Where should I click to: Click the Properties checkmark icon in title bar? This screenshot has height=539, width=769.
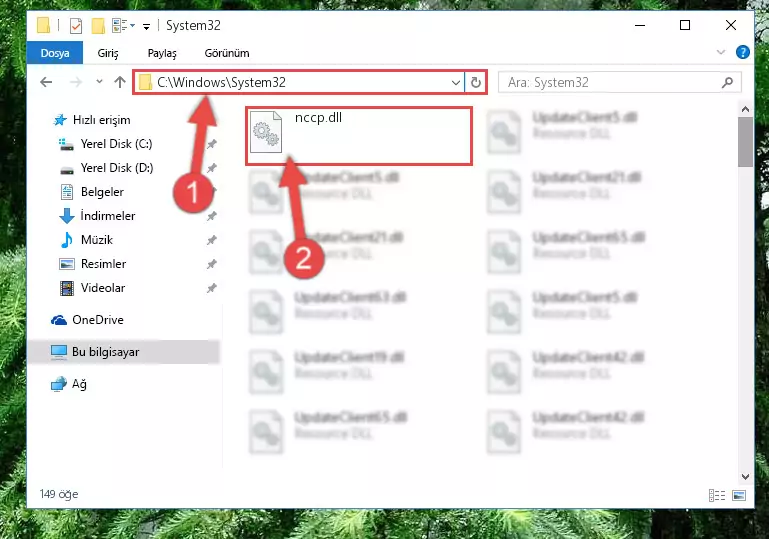tap(76, 26)
